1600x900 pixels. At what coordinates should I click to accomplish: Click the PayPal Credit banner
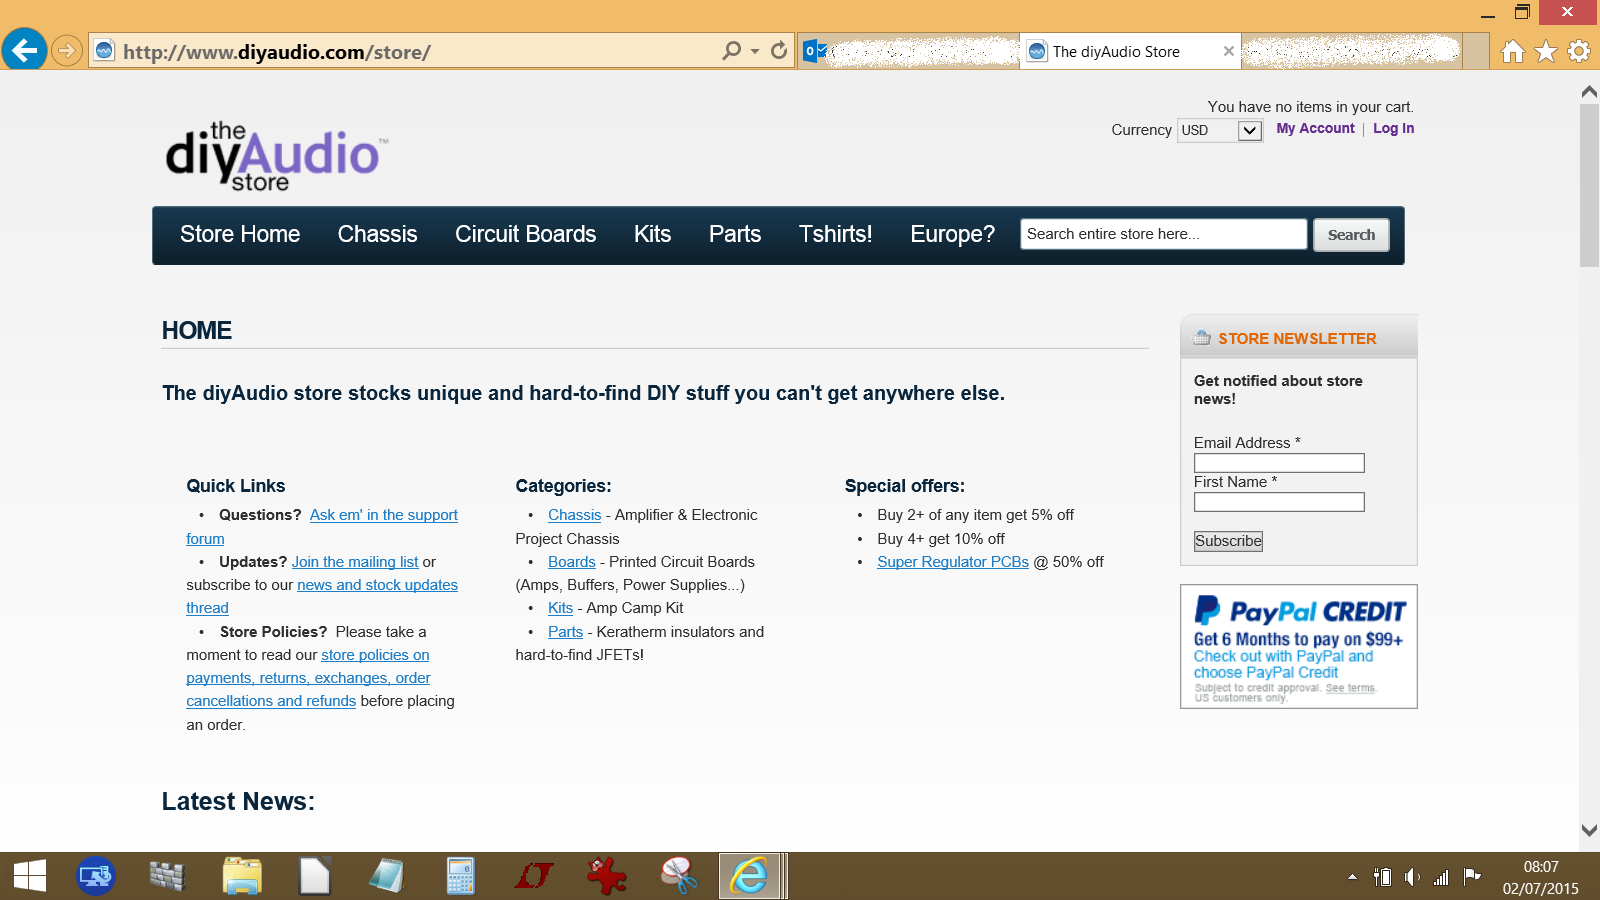coord(1298,647)
